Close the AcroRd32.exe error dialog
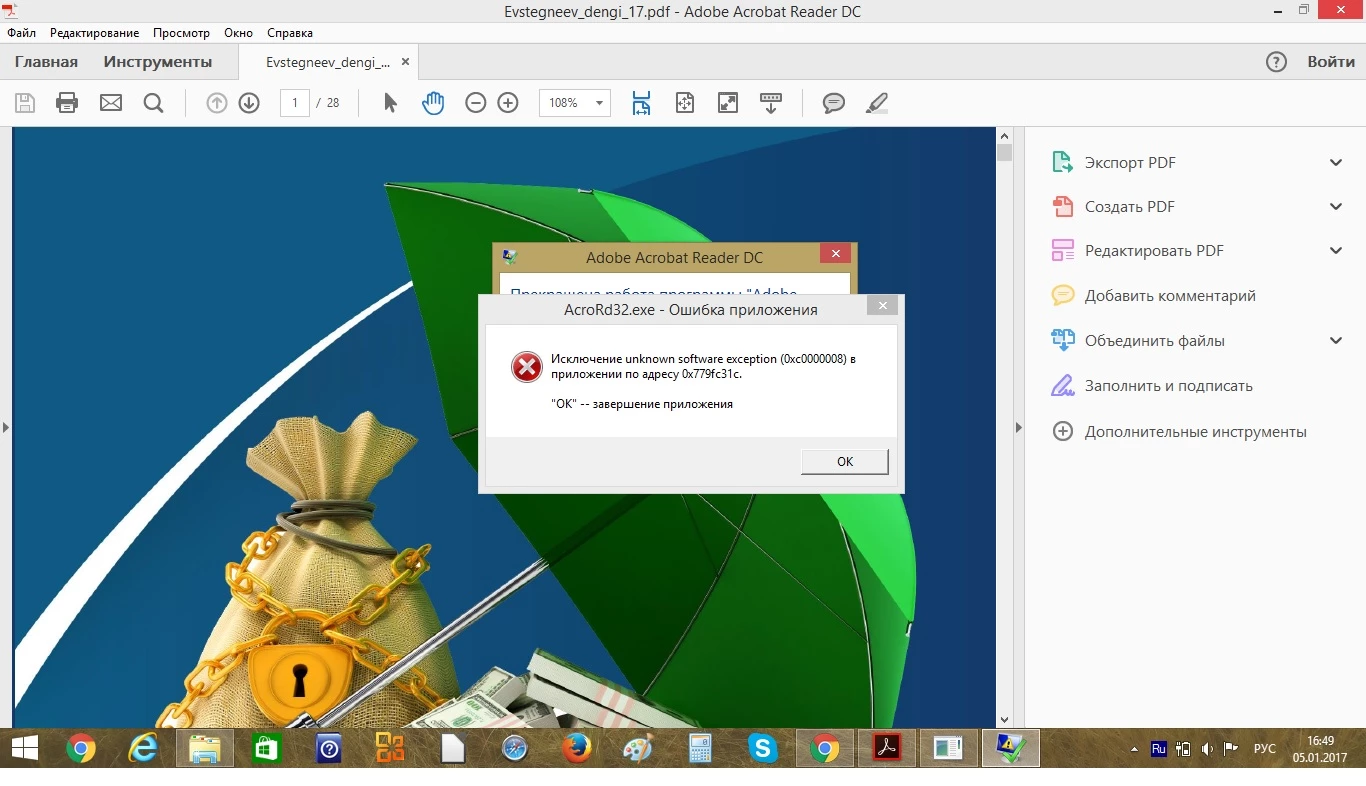1366x786 pixels. (x=881, y=306)
